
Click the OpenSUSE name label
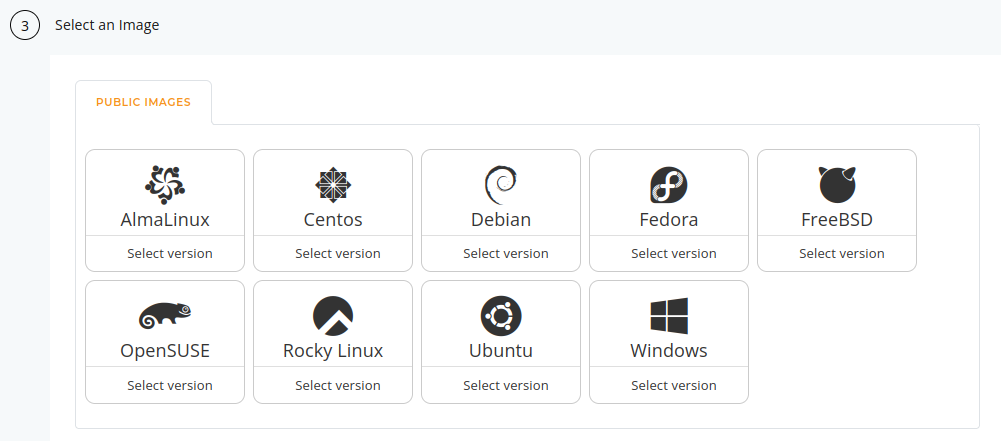pyautogui.click(x=165, y=350)
